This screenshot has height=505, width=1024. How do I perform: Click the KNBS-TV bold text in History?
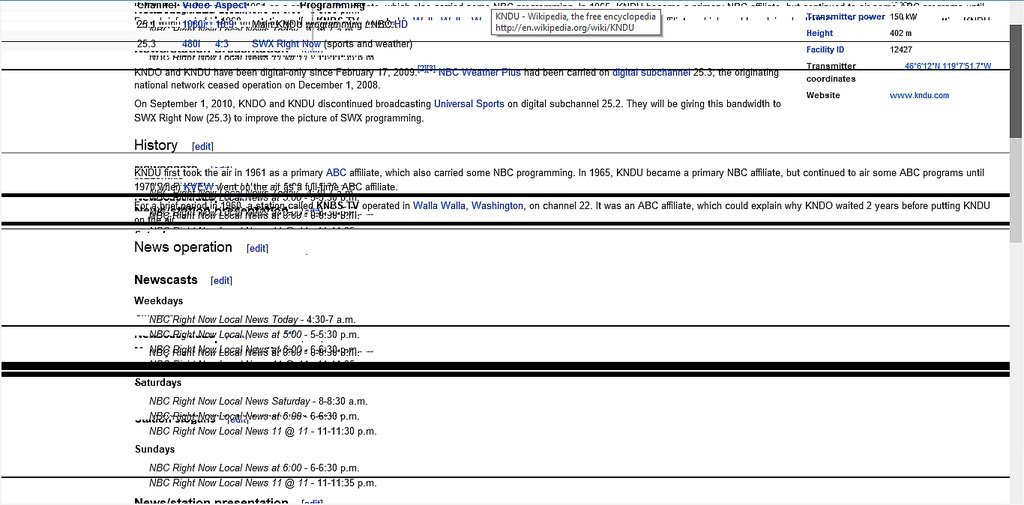click(338, 206)
